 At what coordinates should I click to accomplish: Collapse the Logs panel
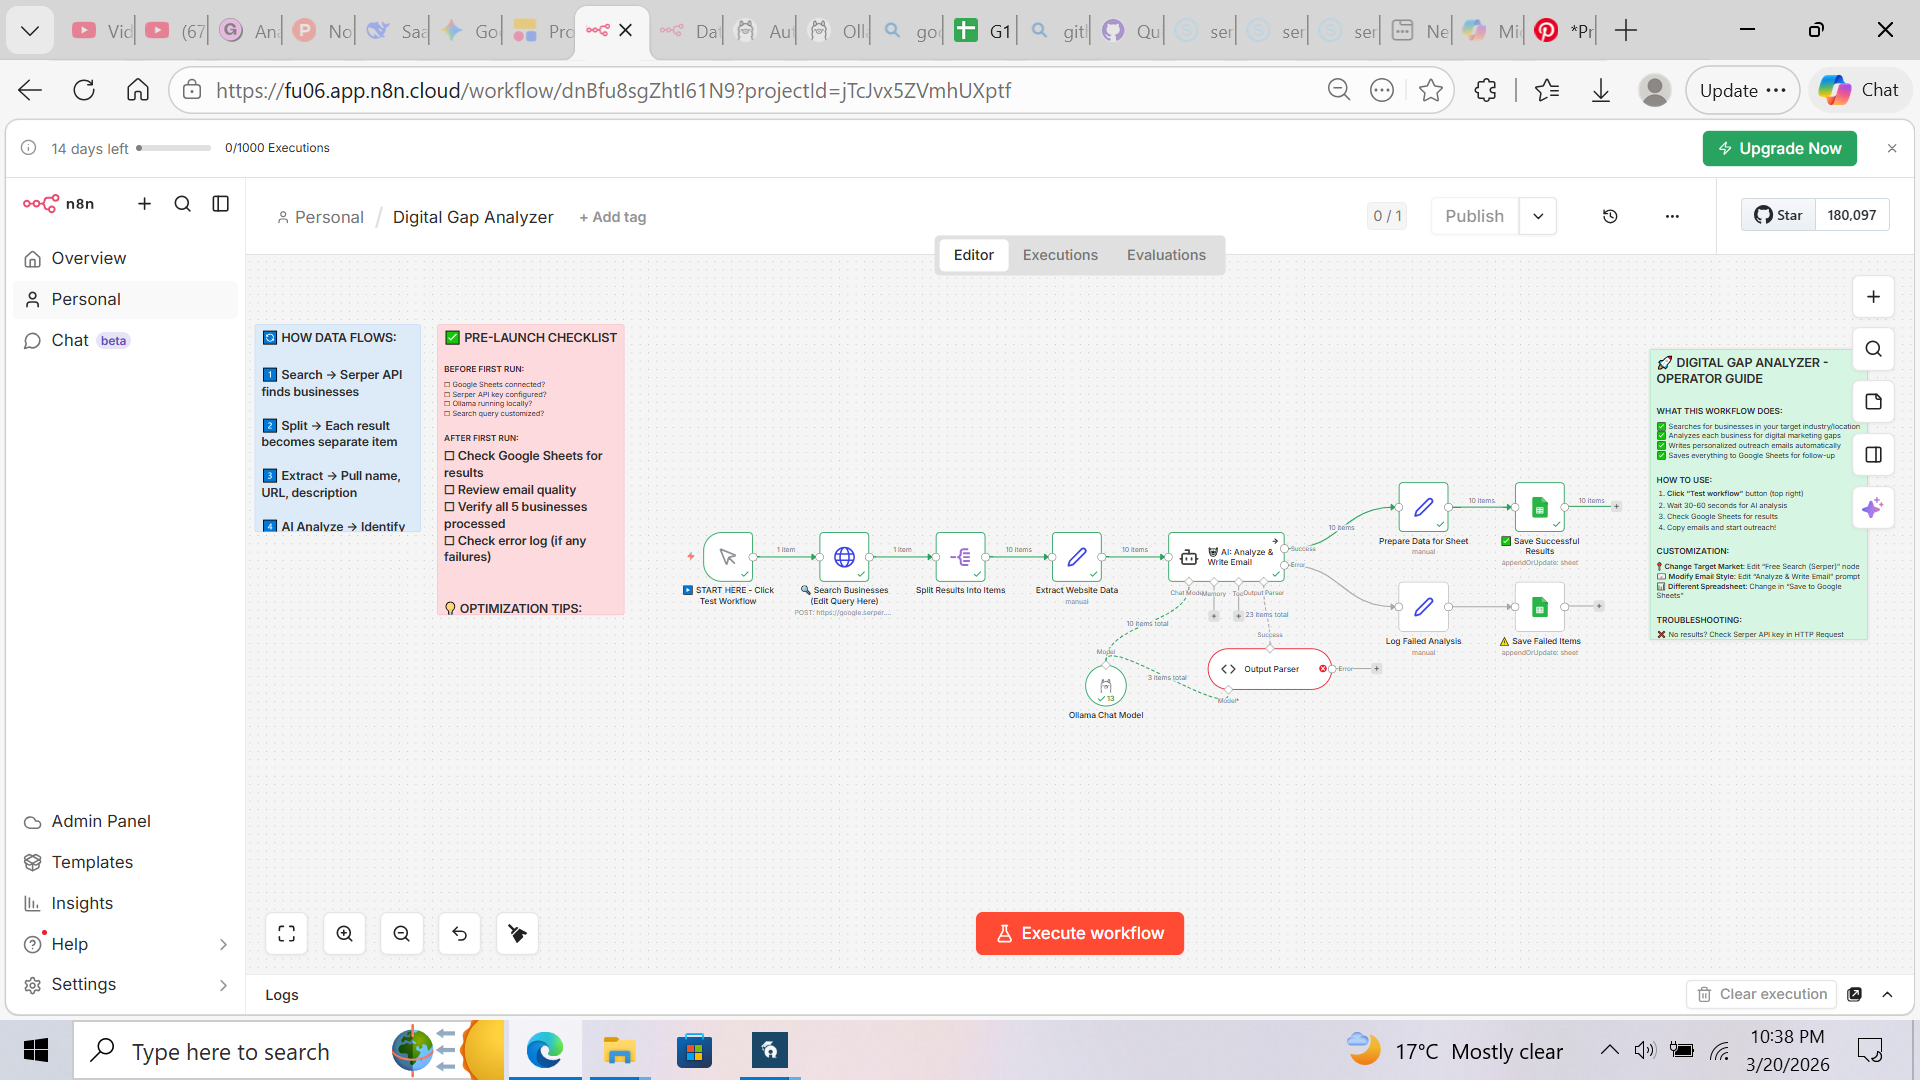click(x=1888, y=994)
